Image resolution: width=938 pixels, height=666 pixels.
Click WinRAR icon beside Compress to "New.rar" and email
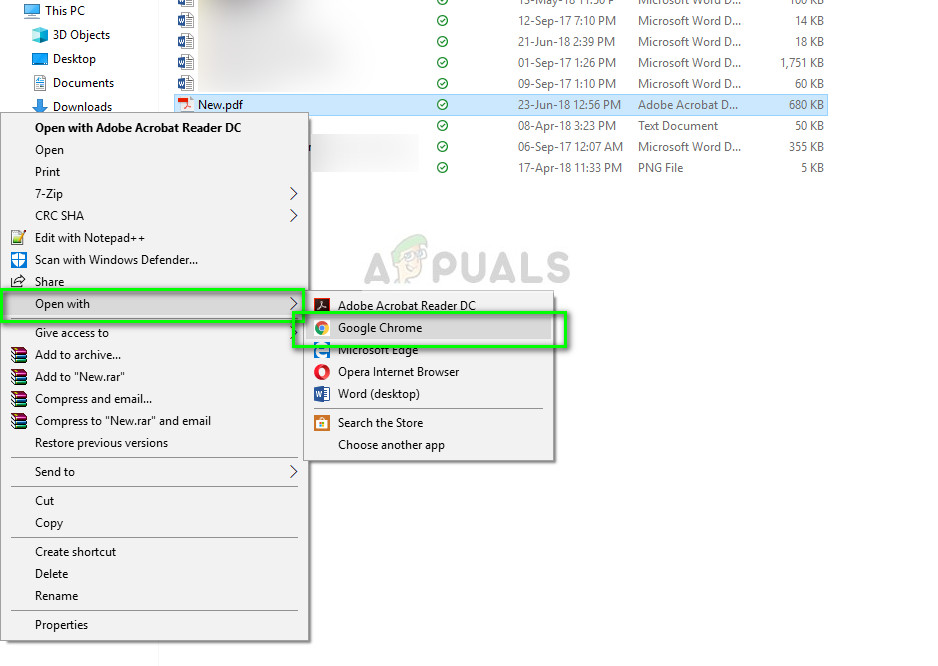point(19,421)
